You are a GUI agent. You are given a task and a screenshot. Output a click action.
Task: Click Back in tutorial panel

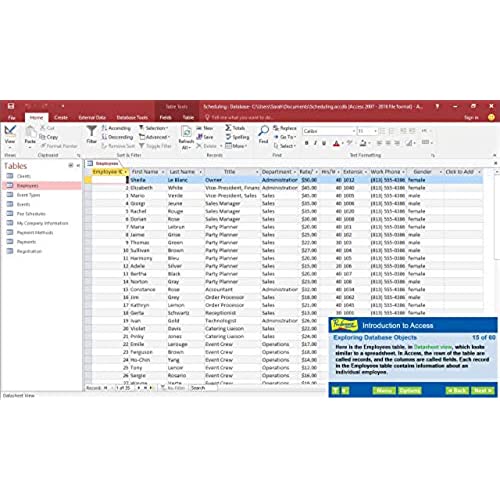(x=457, y=390)
